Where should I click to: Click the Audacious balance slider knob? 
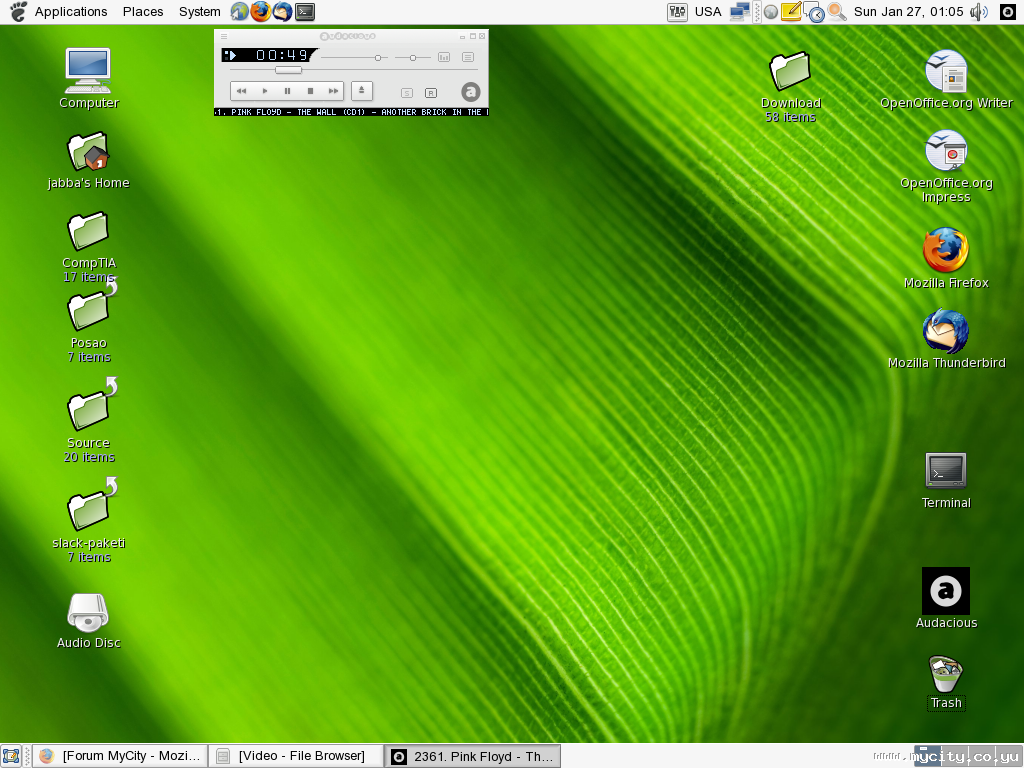click(413, 58)
